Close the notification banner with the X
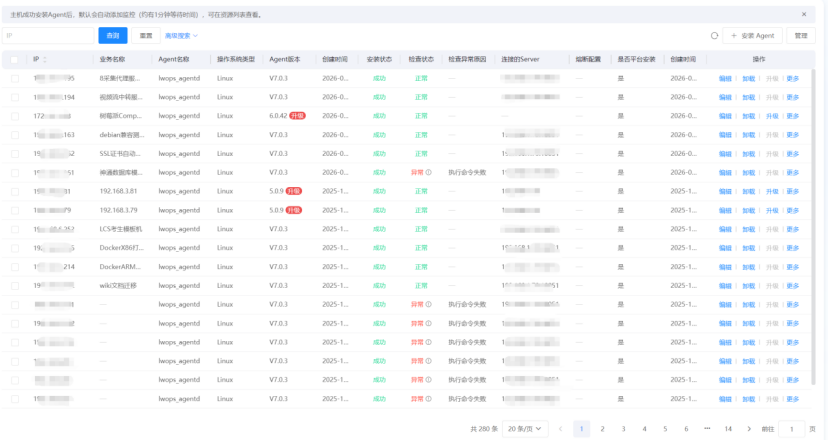 804,14
